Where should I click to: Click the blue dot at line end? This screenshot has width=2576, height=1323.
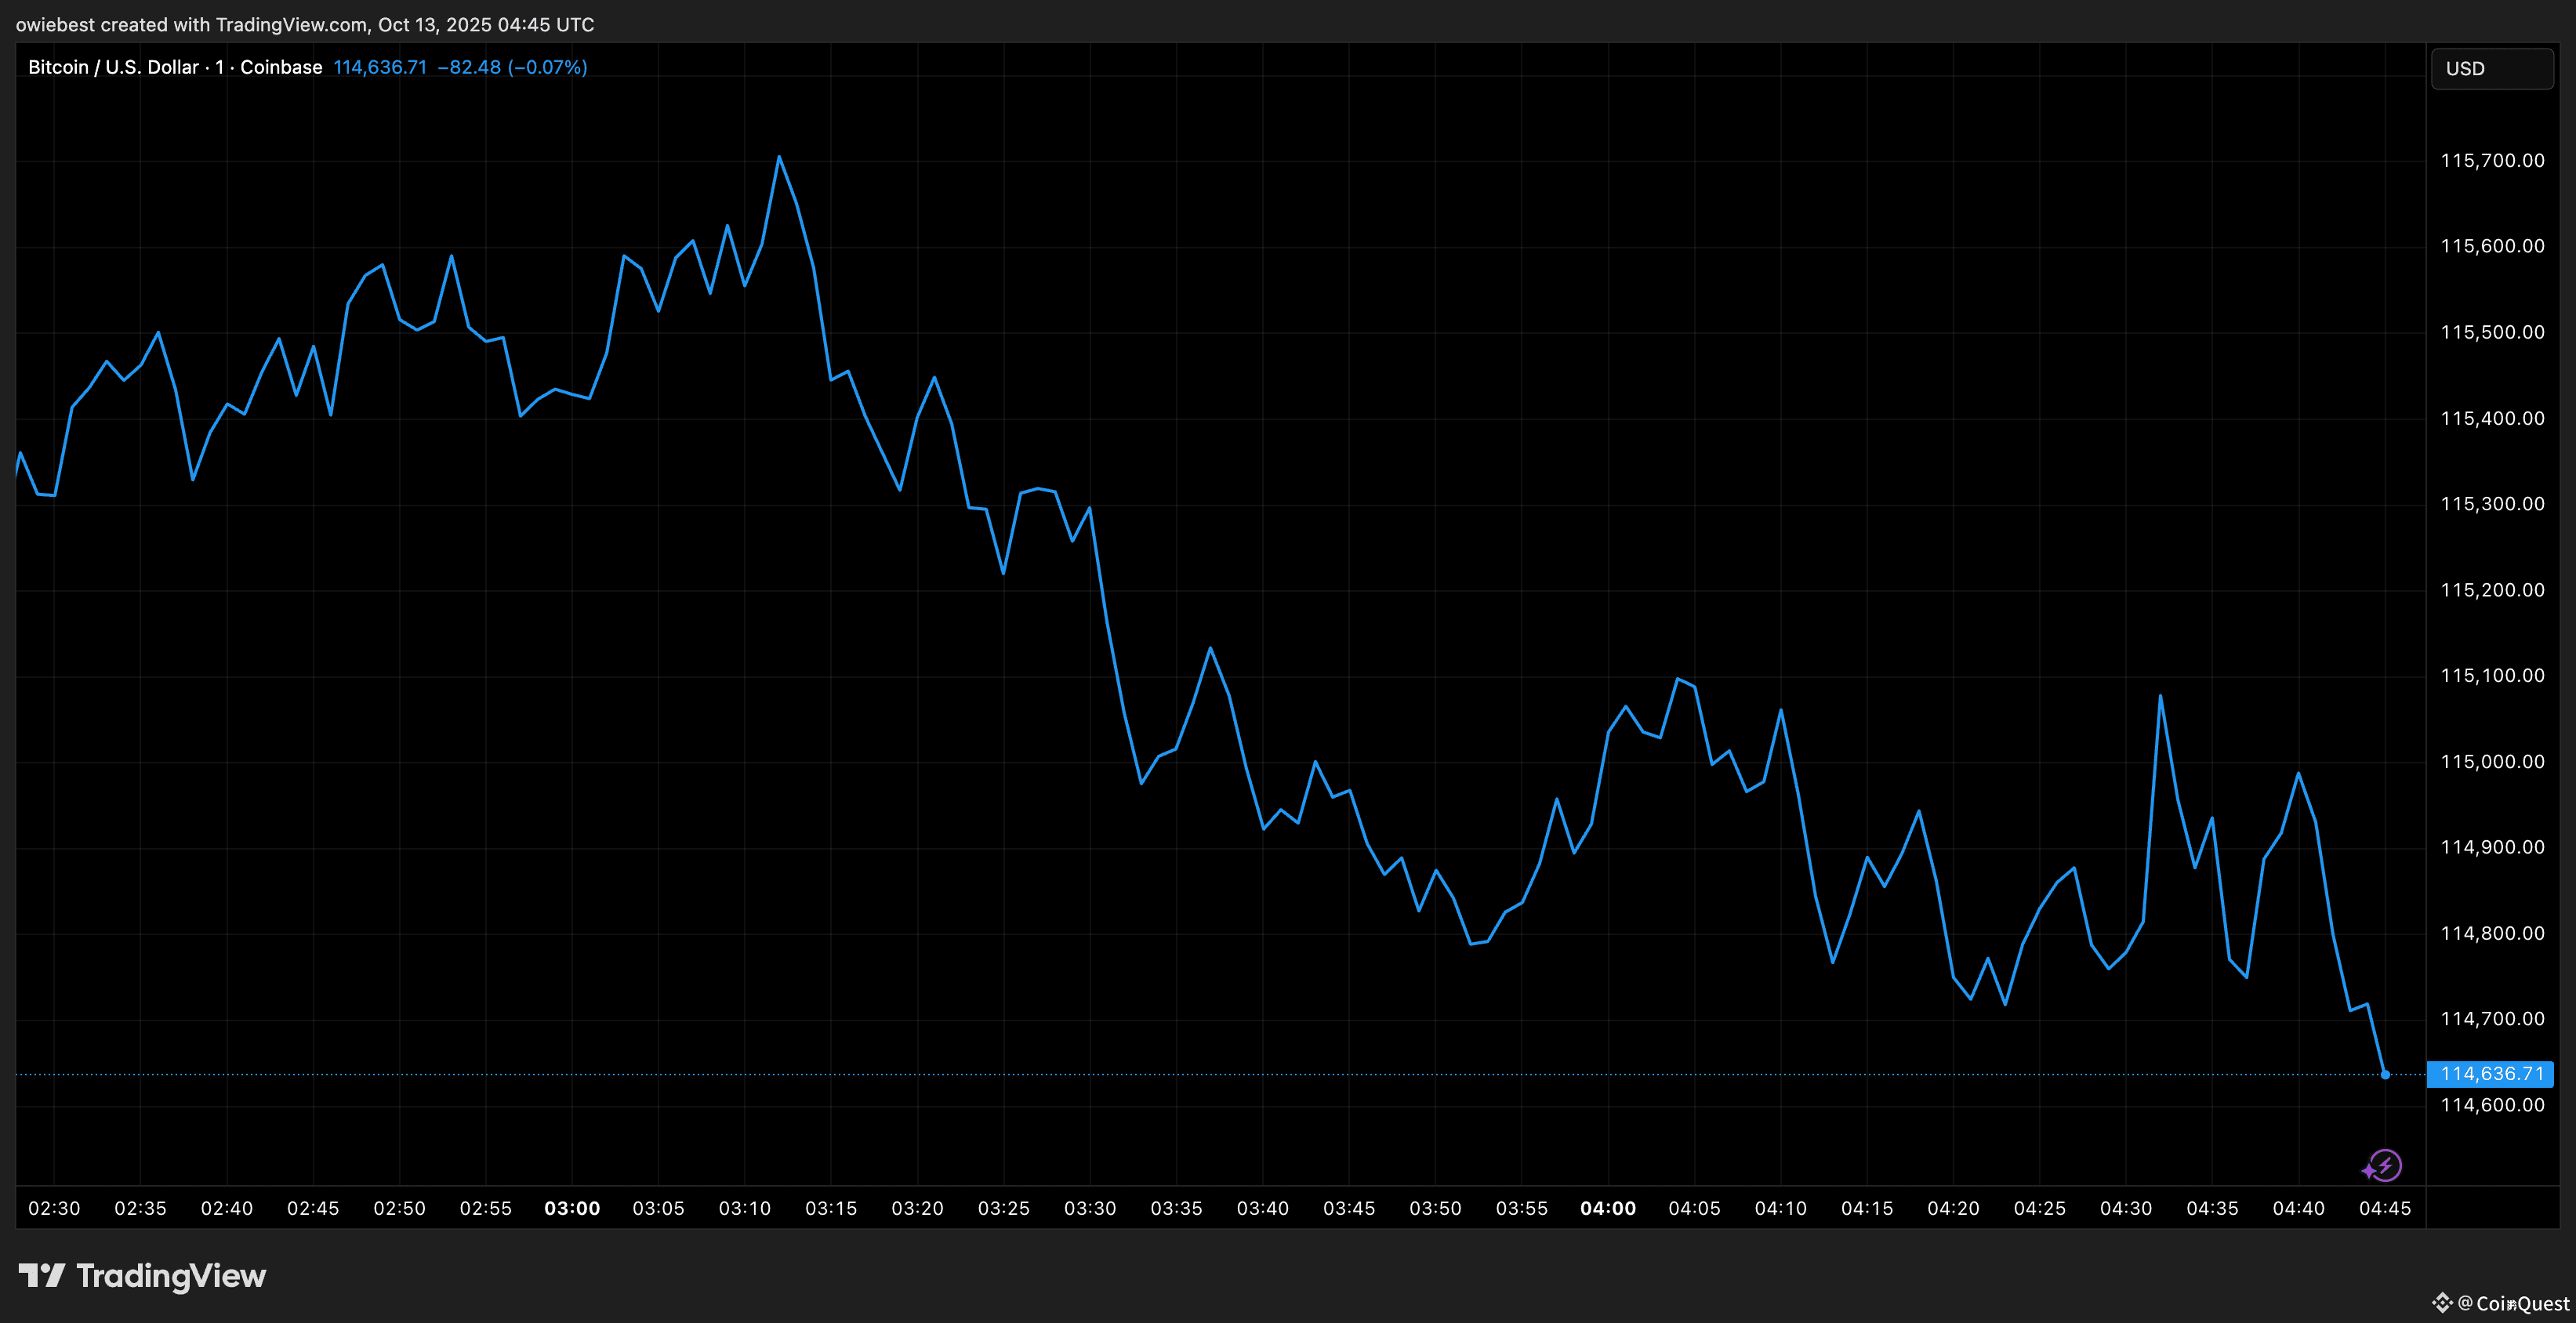(x=2385, y=1074)
